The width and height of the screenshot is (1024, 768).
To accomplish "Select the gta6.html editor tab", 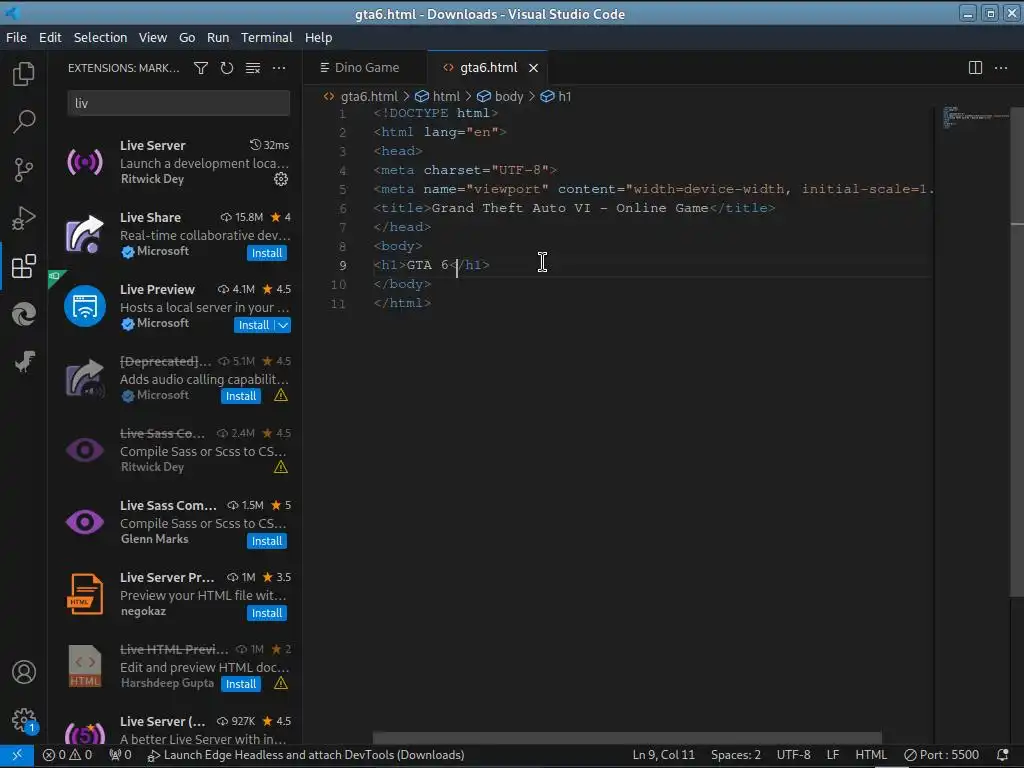I will point(487,68).
